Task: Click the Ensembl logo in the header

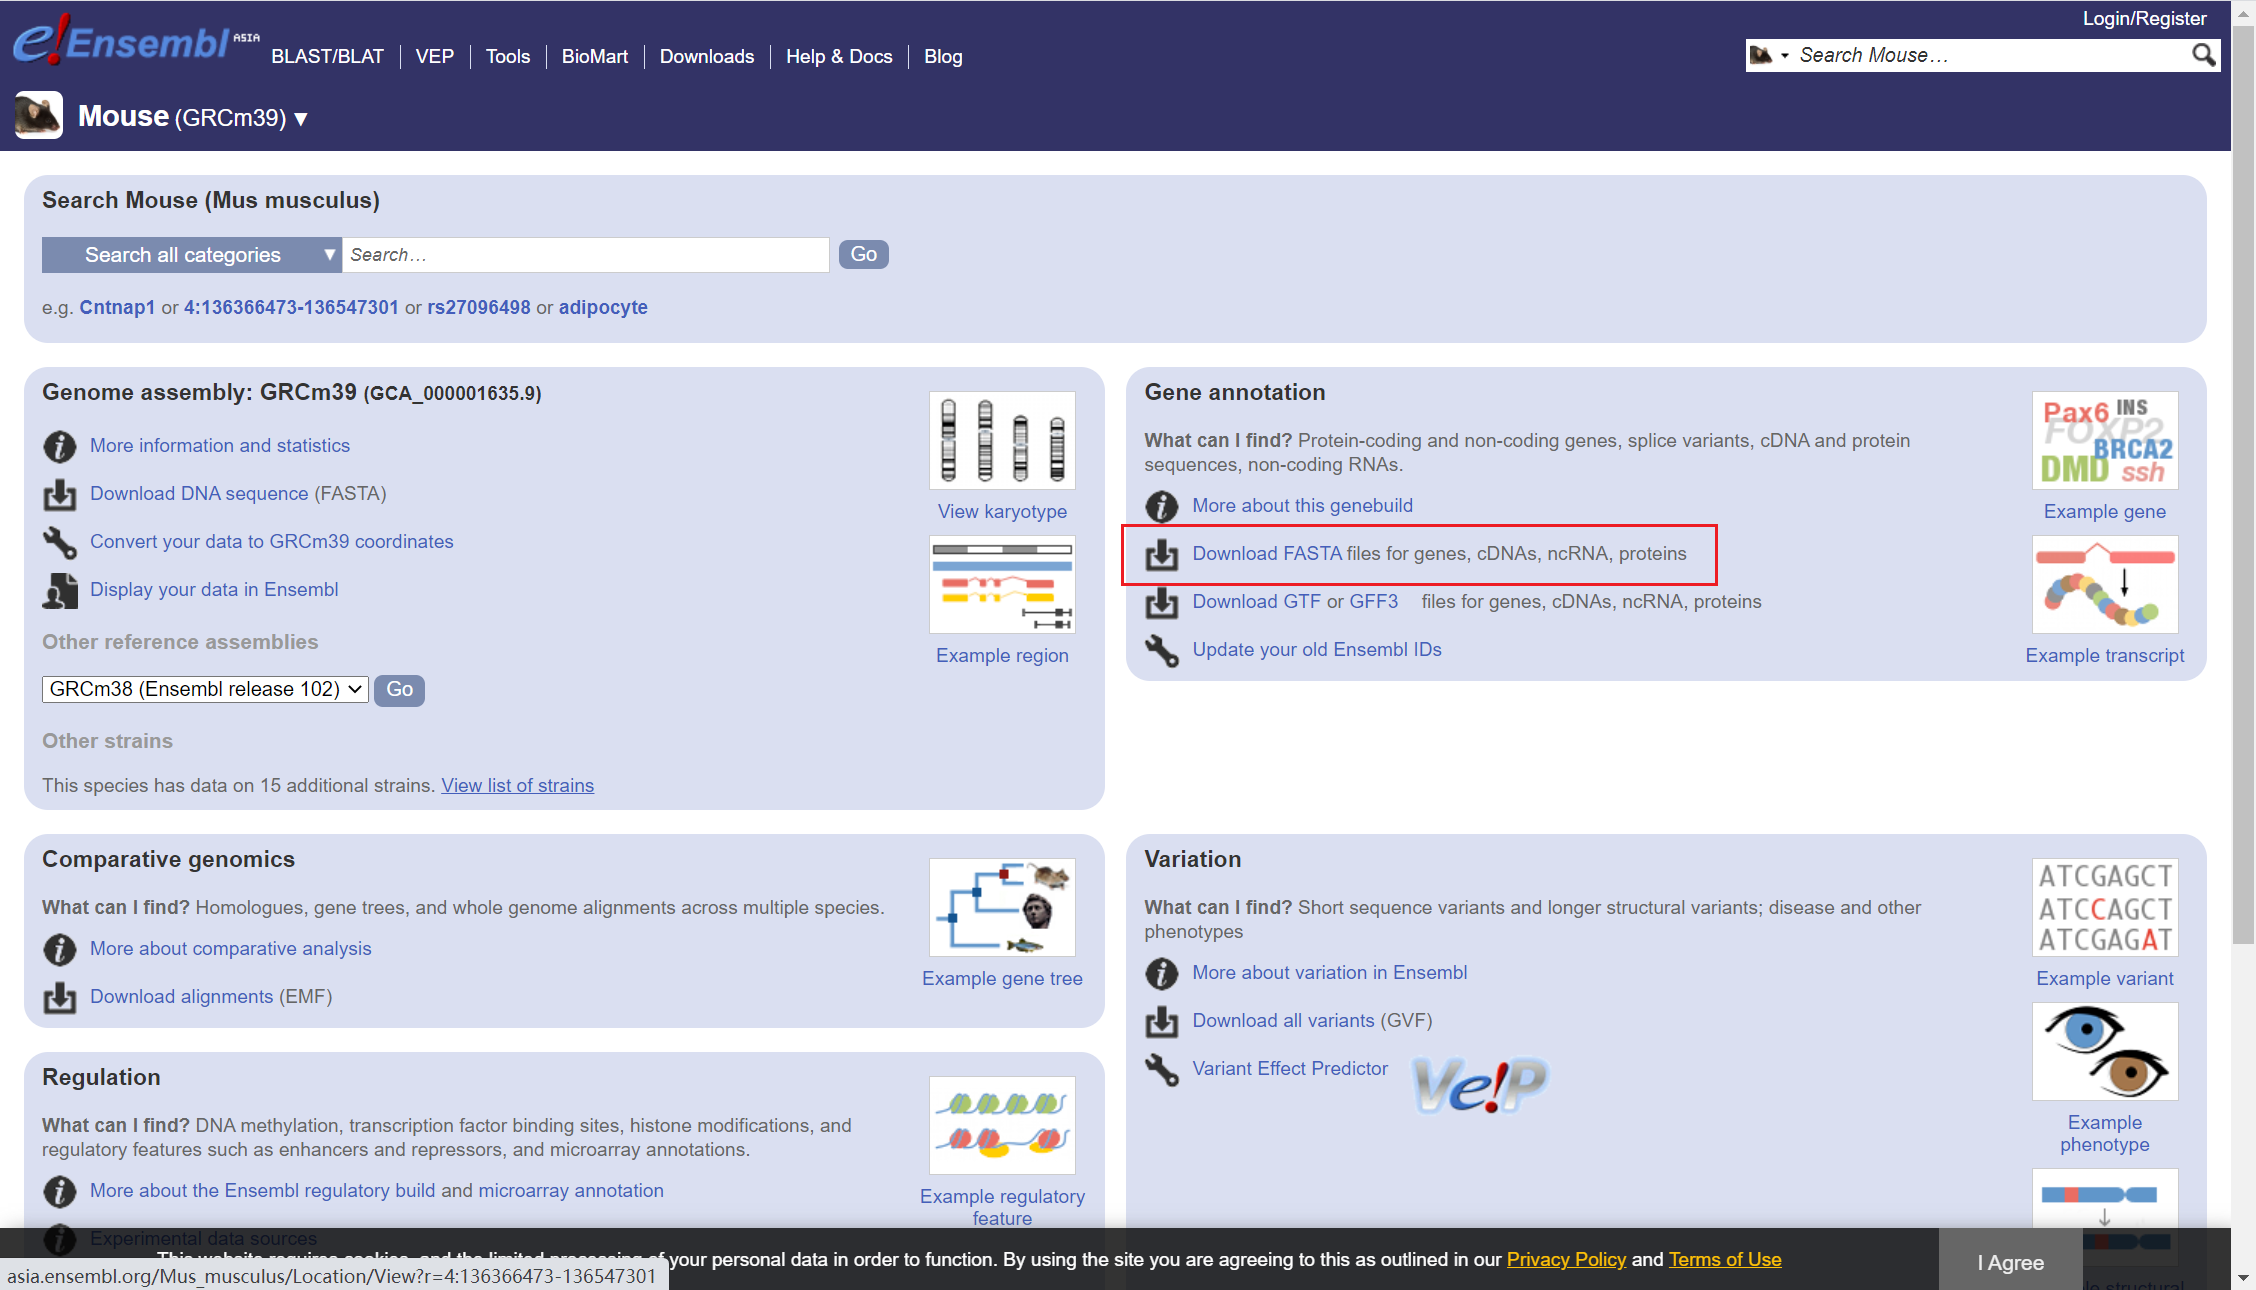Action: pyautogui.click(x=135, y=40)
